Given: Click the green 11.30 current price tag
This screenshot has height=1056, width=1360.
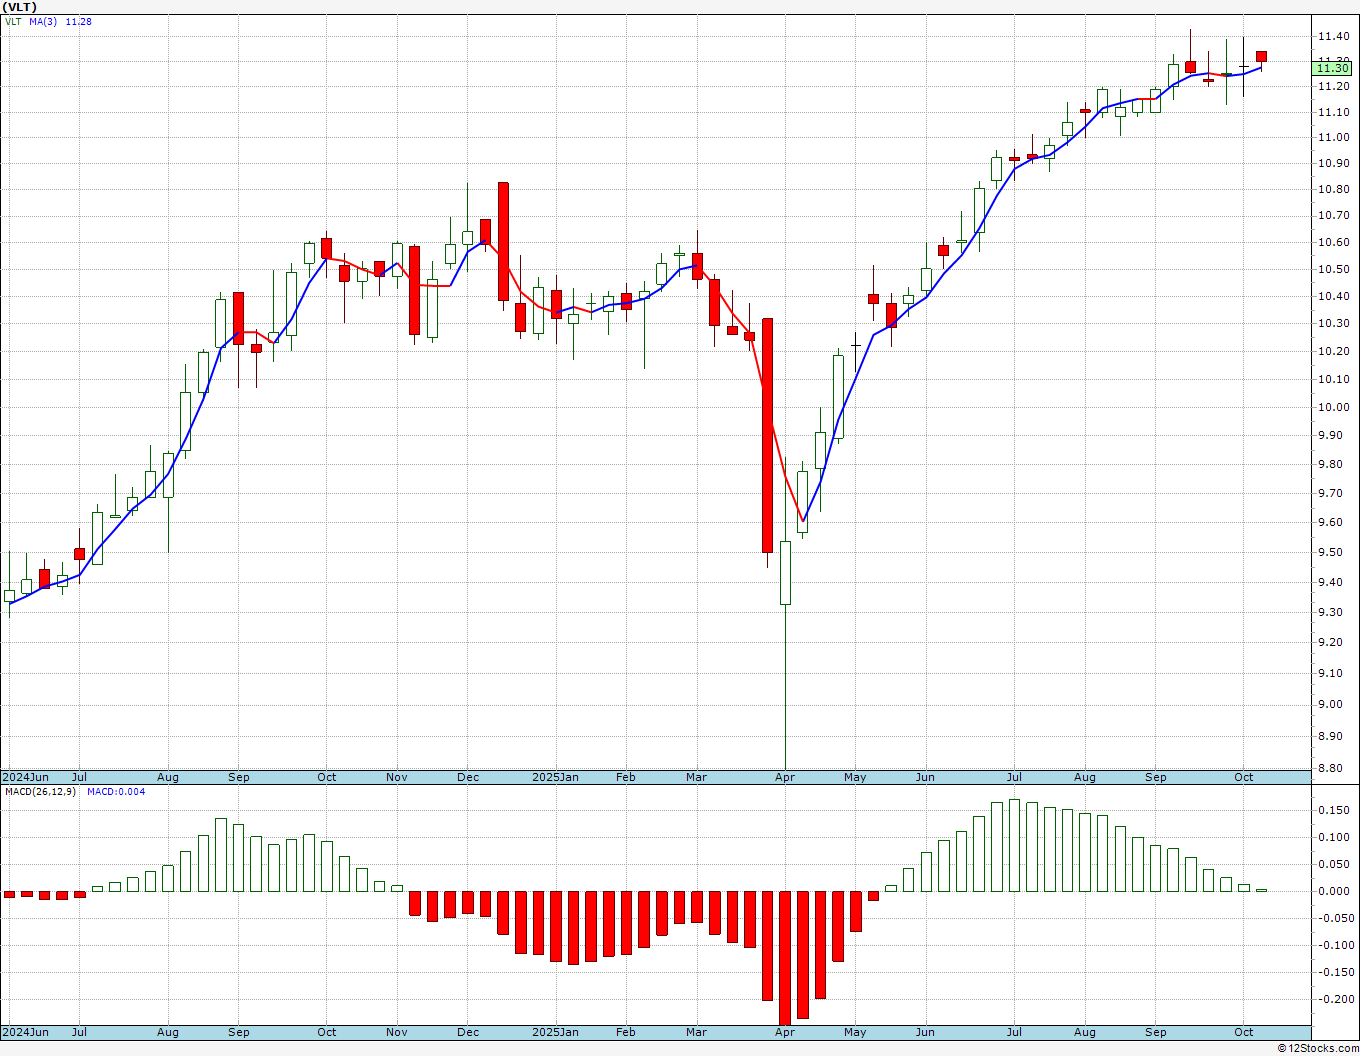Looking at the screenshot, I should (x=1332, y=68).
